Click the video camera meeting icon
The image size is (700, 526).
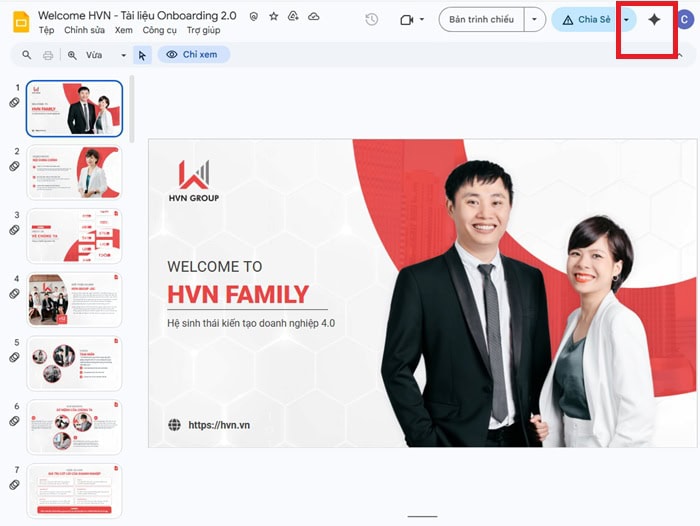click(407, 20)
